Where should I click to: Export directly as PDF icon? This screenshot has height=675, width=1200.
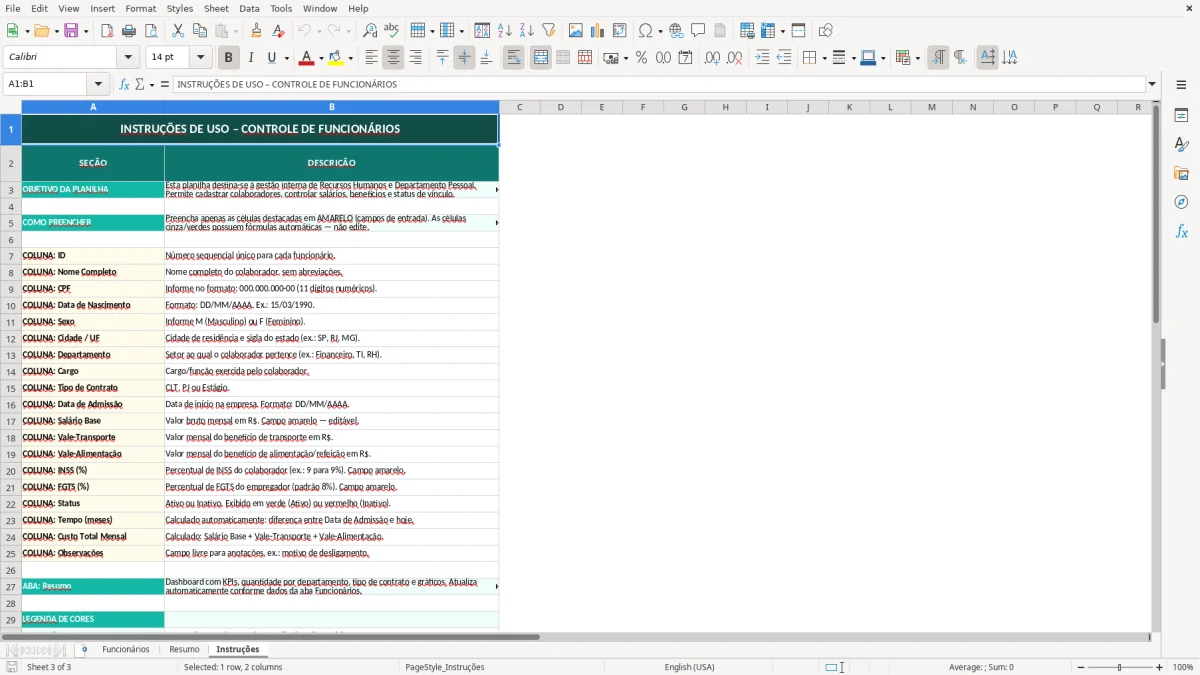click(x=107, y=31)
